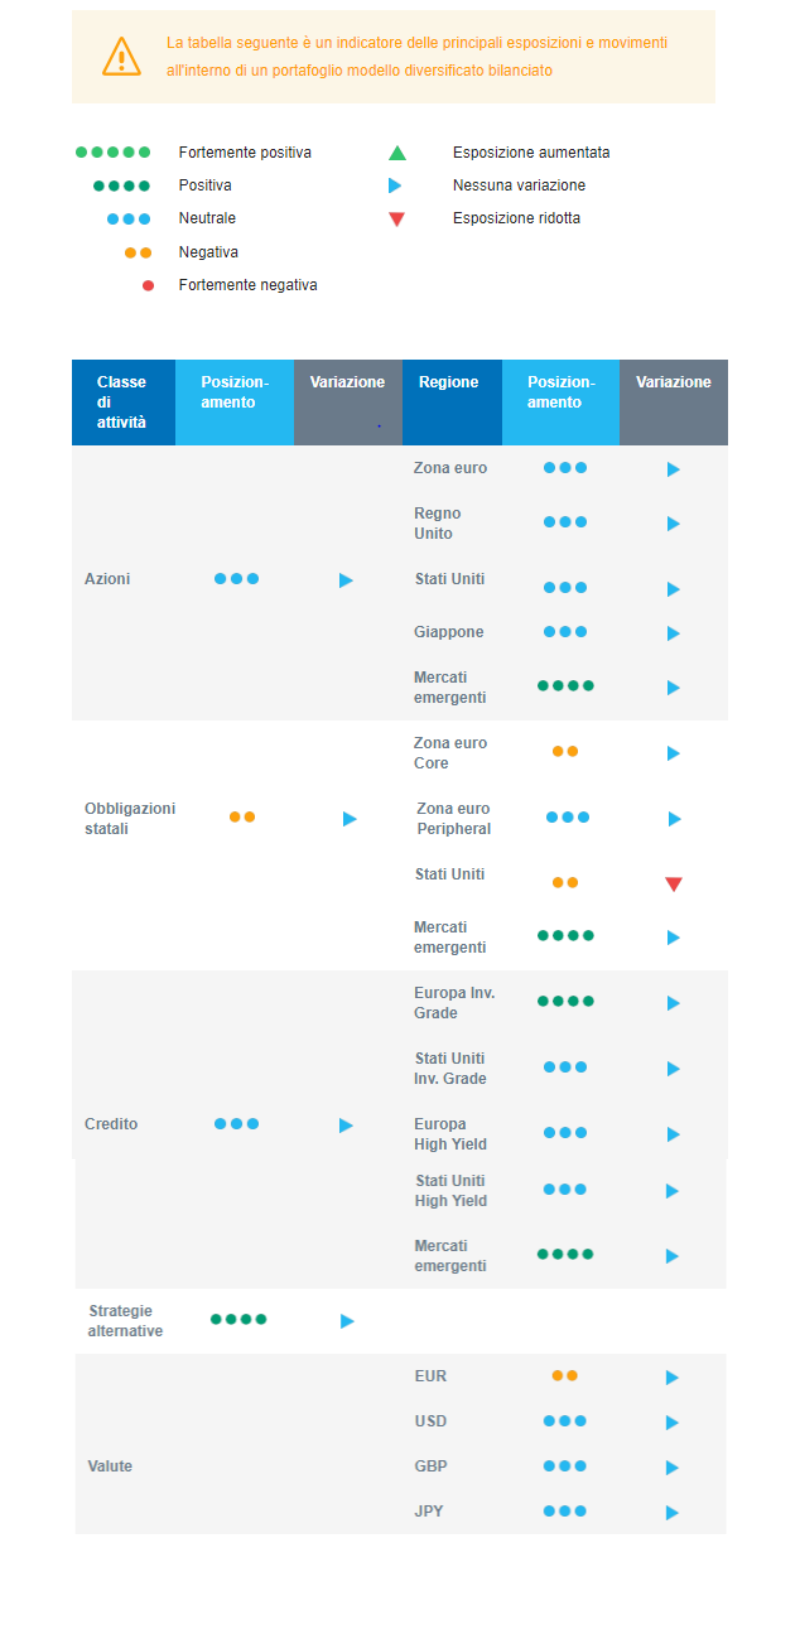
Task: Select the Regione column header
Action: [x=449, y=382]
